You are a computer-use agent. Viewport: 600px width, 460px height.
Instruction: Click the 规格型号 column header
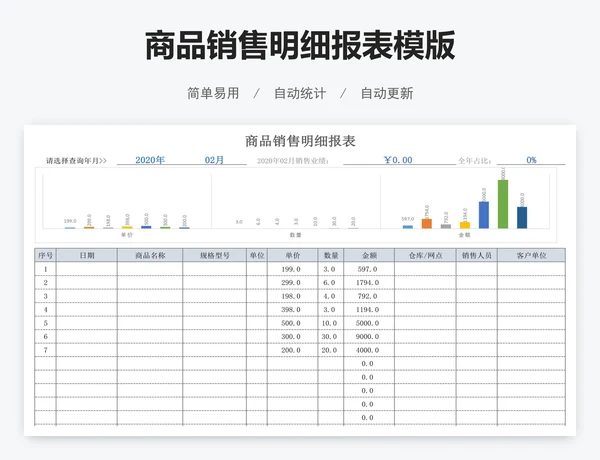215,255
